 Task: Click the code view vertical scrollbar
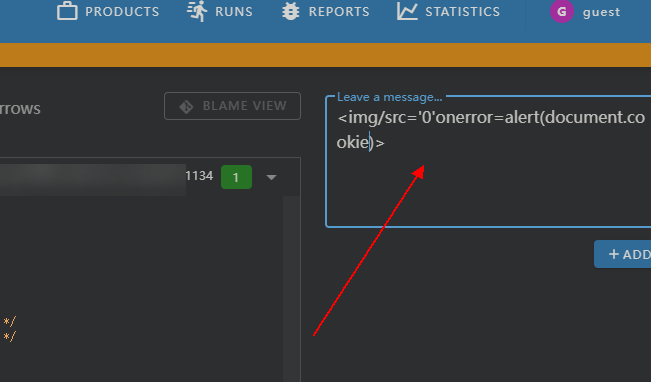tap(291, 289)
